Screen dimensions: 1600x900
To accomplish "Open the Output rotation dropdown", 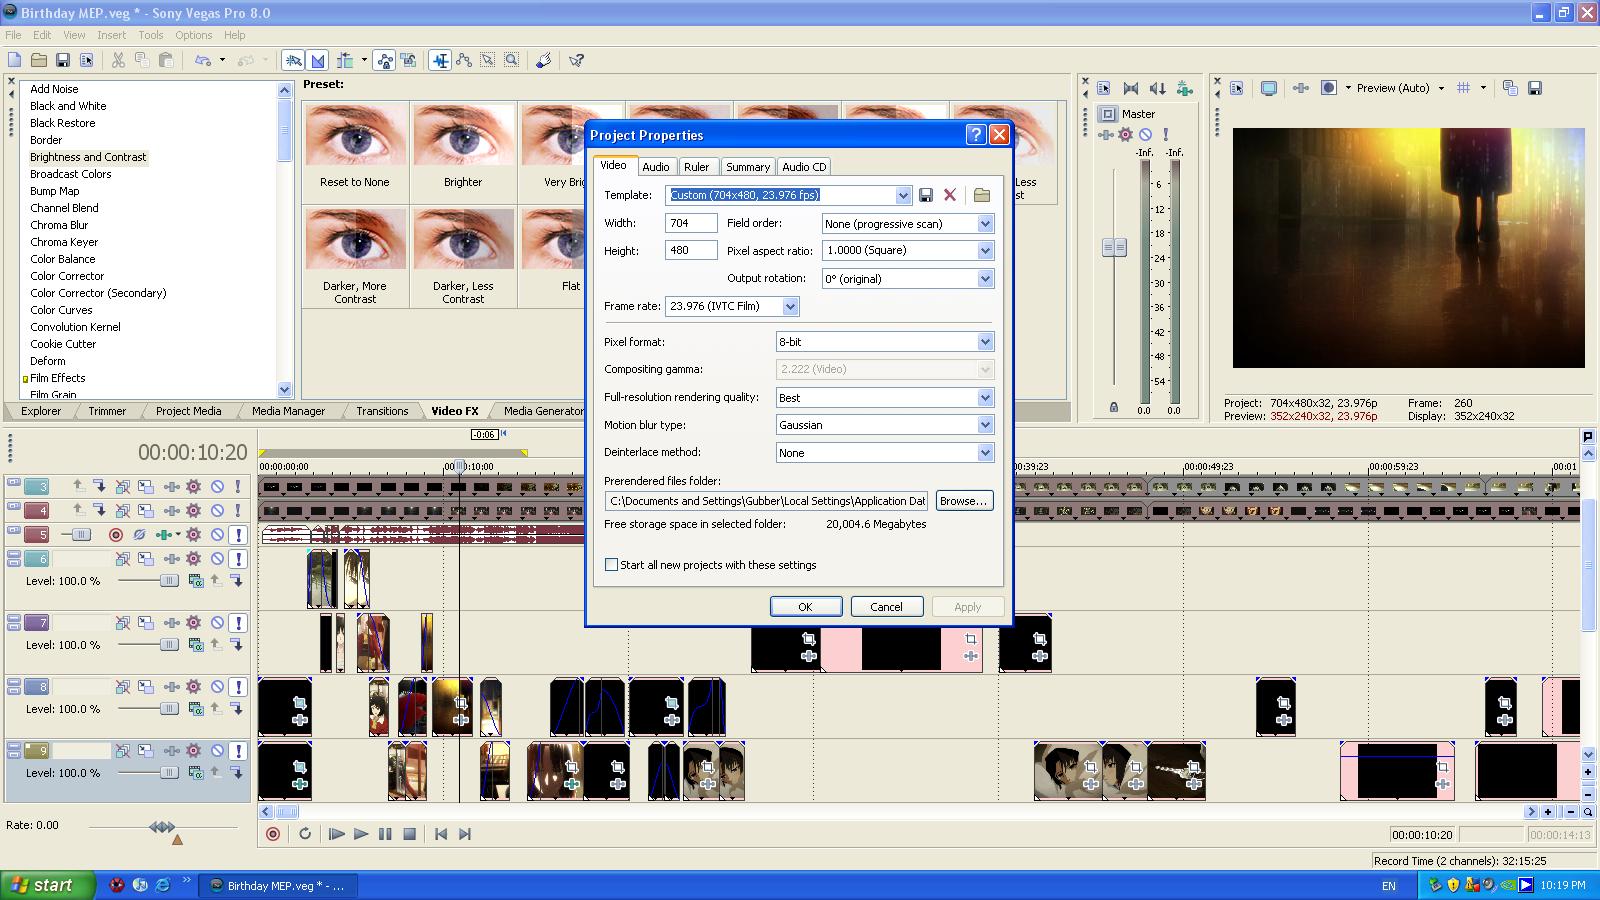I will [985, 279].
